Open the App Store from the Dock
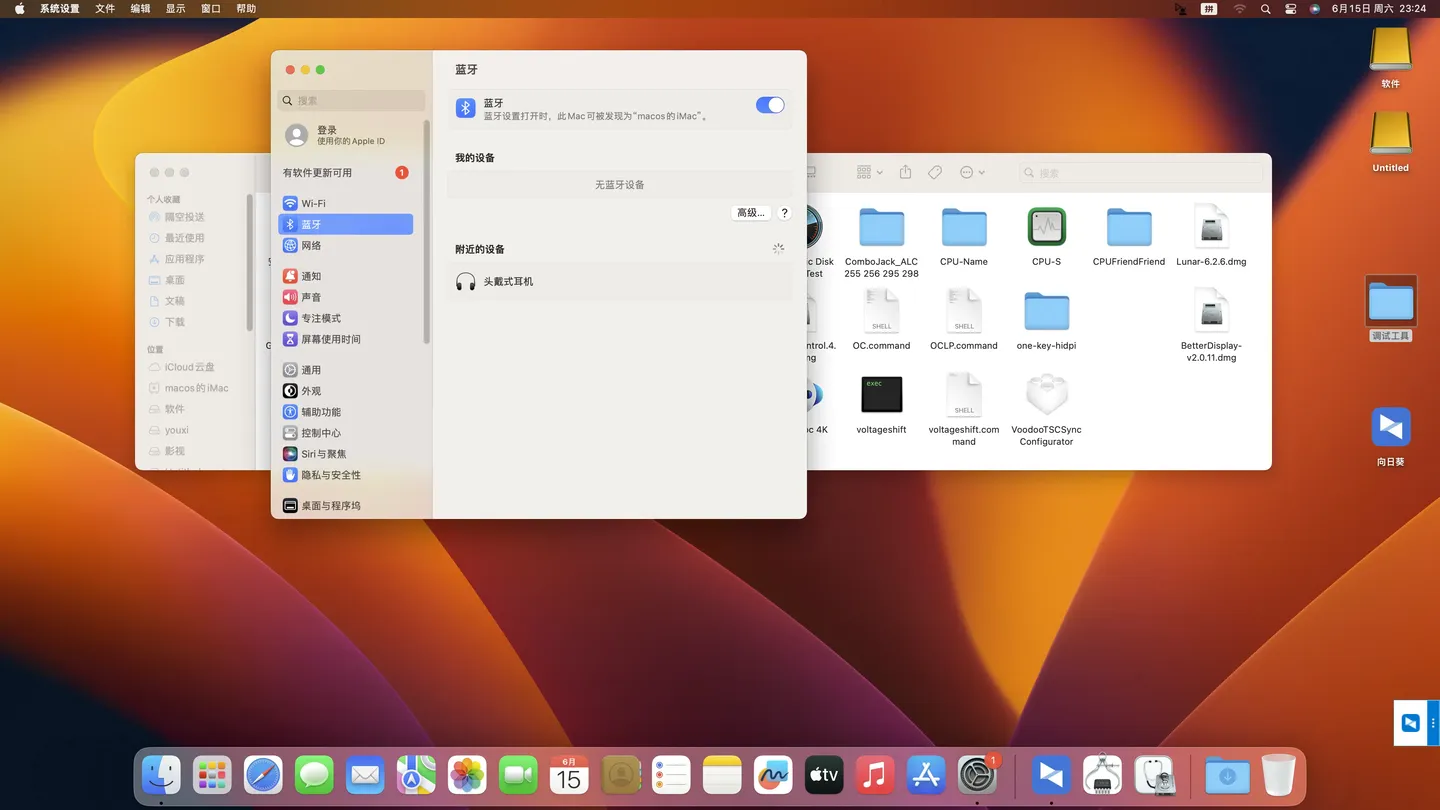The image size is (1440, 810). point(925,775)
